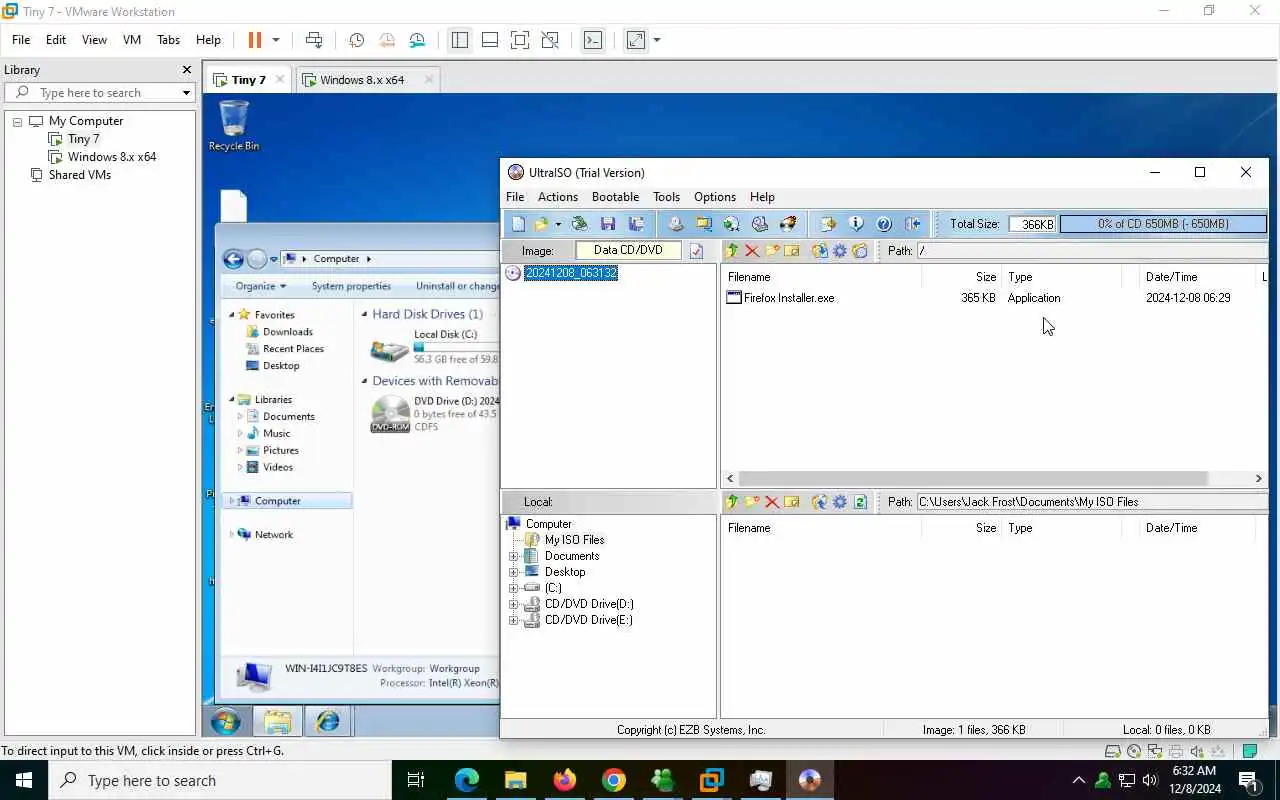Select My ISO Files in Local tree
Screen dimensions: 1280x800
[574, 540]
